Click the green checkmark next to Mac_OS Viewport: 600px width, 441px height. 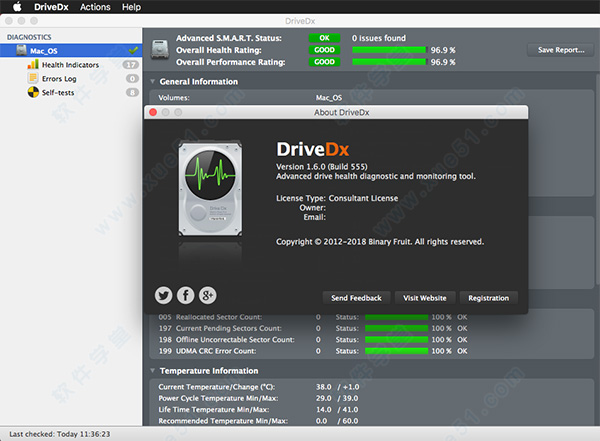(x=133, y=50)
